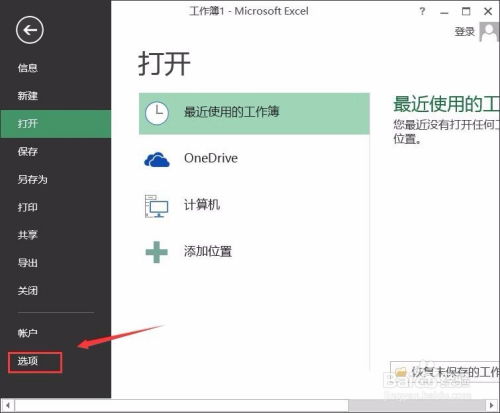Choose 保存 from the sidebar
The height and width of the screenshot is (413, 500).
(28, 152)
